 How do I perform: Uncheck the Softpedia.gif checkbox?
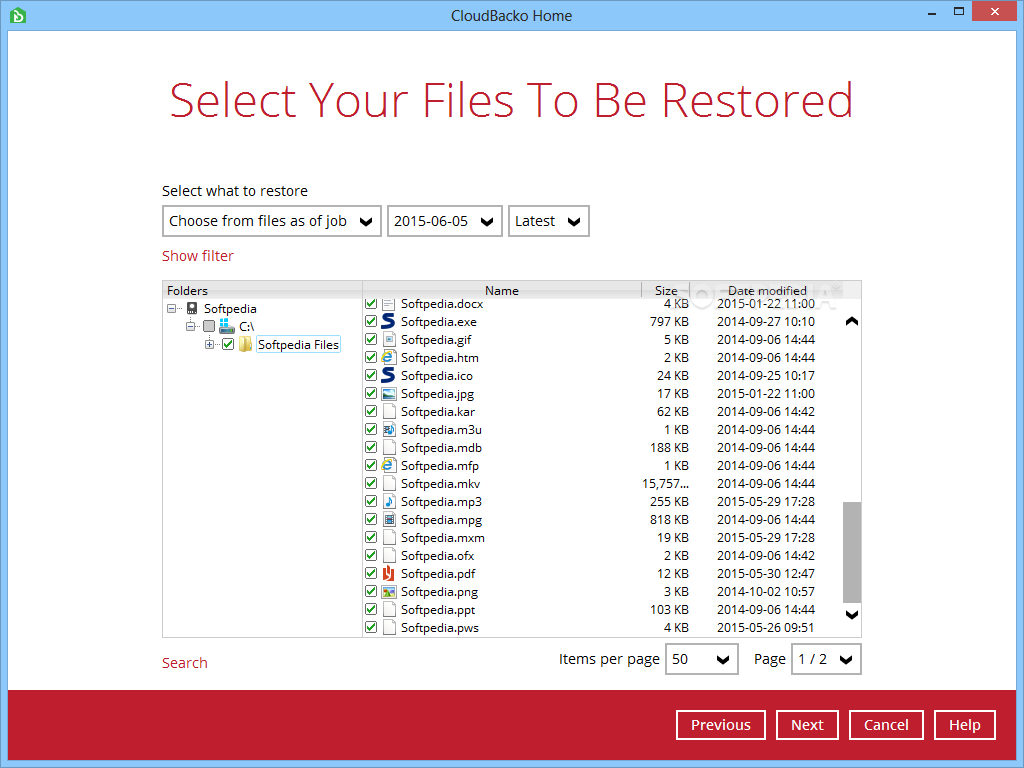(x=371, y=340)
